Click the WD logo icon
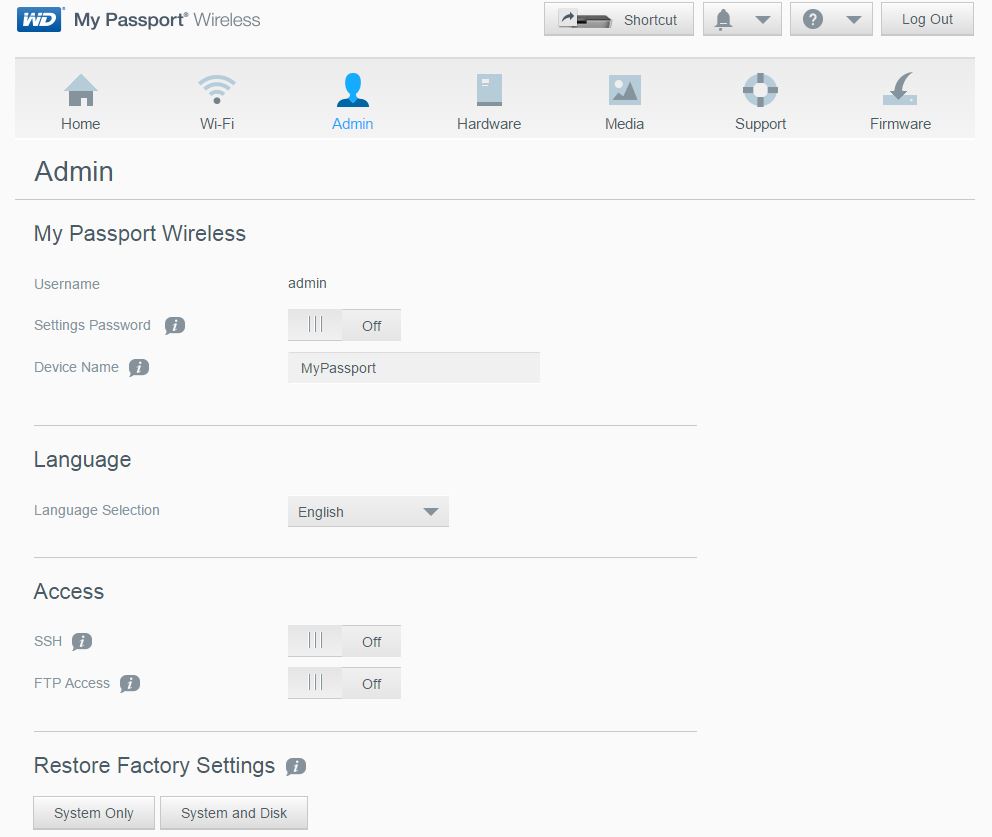This screenshot has height=837, width=992. click(x=39, y=20)
